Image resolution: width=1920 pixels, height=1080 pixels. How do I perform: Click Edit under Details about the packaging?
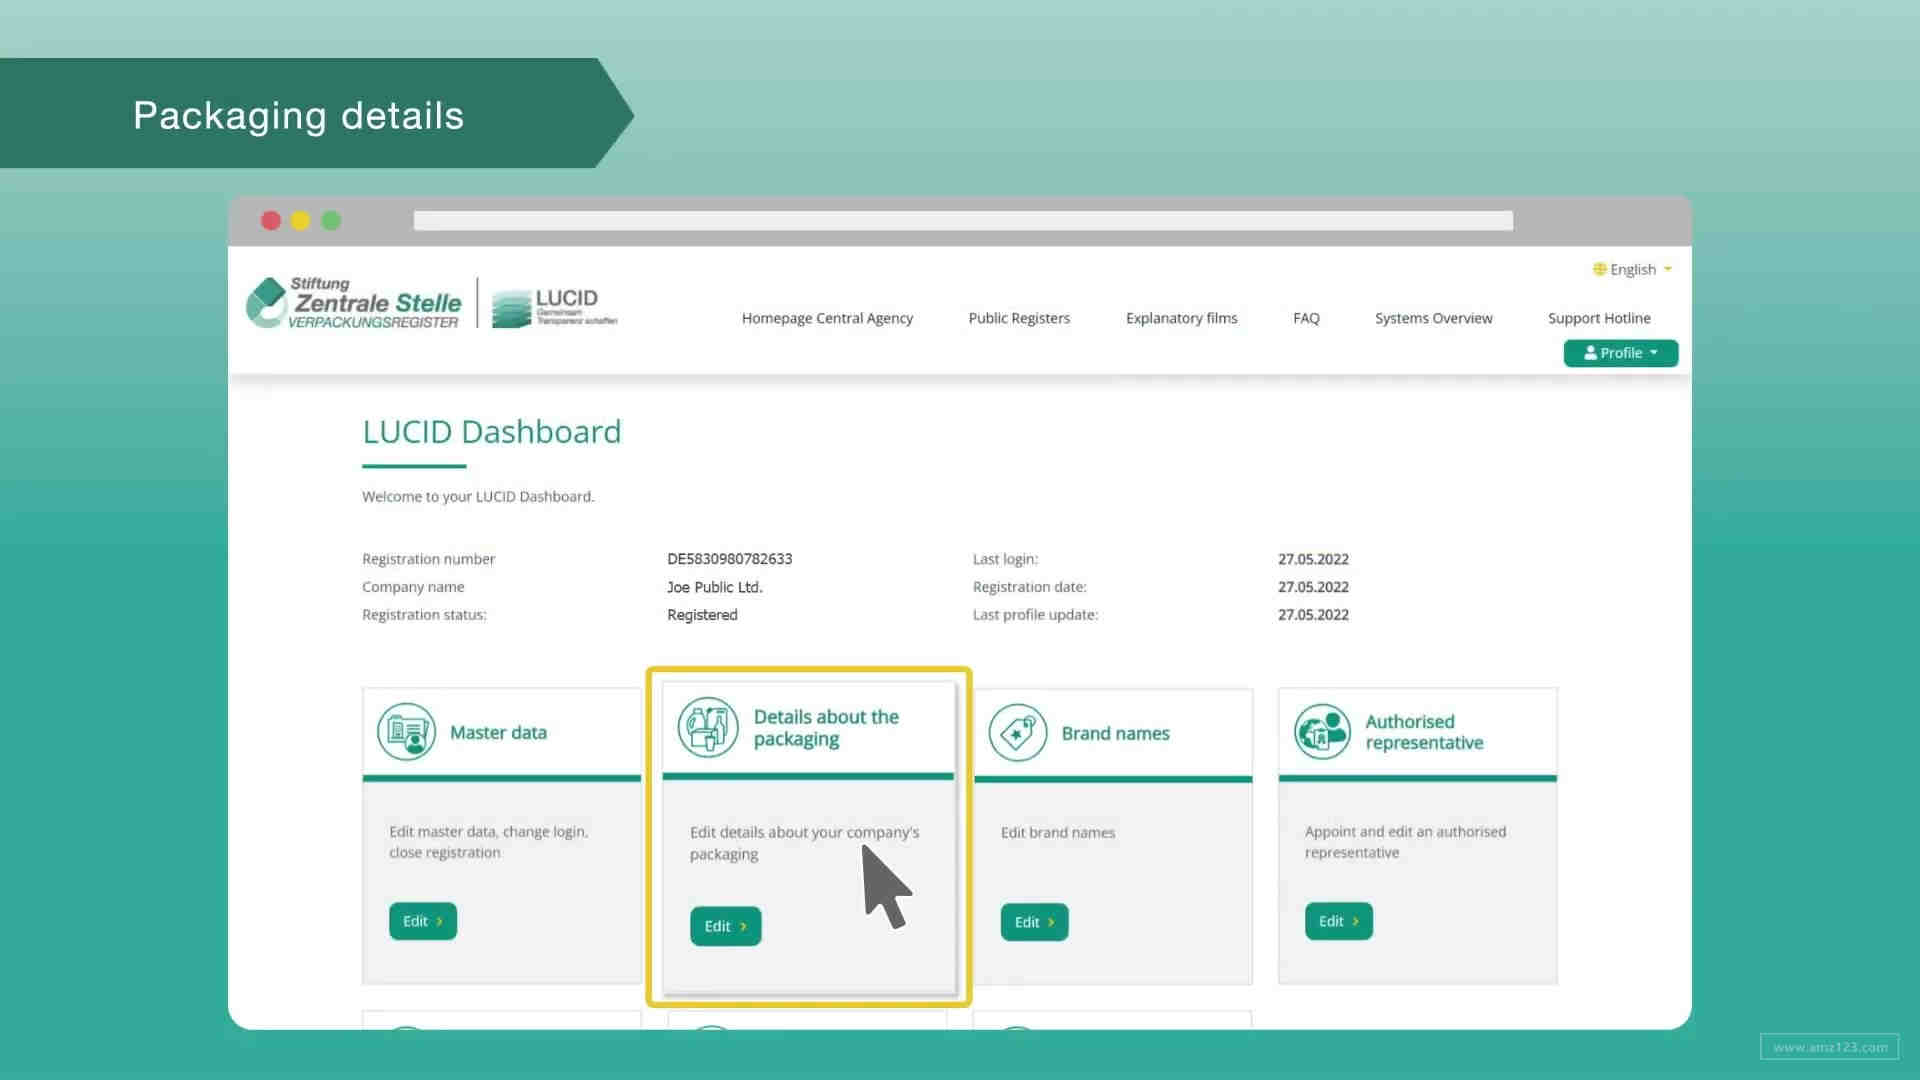pos(725,926)
